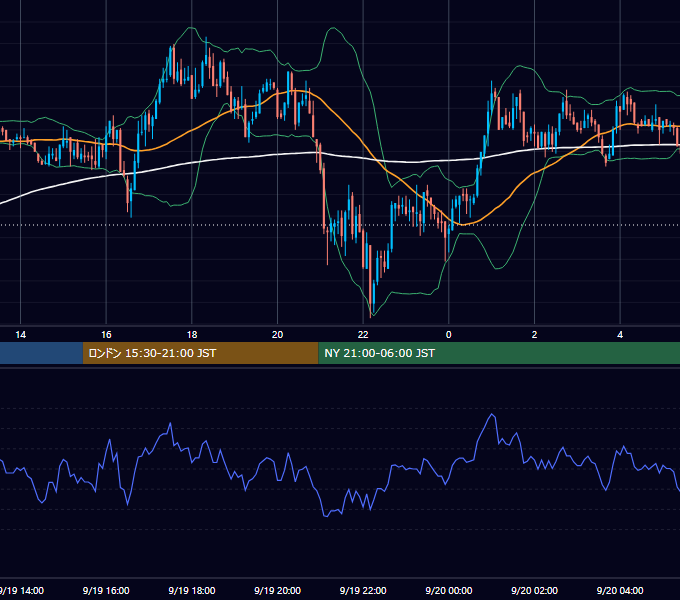Click the '9/20 04:00' date label
The height and width of the screenshot is (600, 680).
620,590
